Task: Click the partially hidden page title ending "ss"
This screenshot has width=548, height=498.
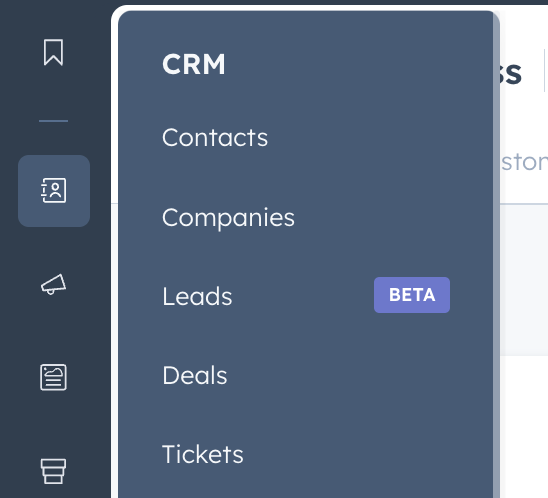Action: (x=511, y=73)
